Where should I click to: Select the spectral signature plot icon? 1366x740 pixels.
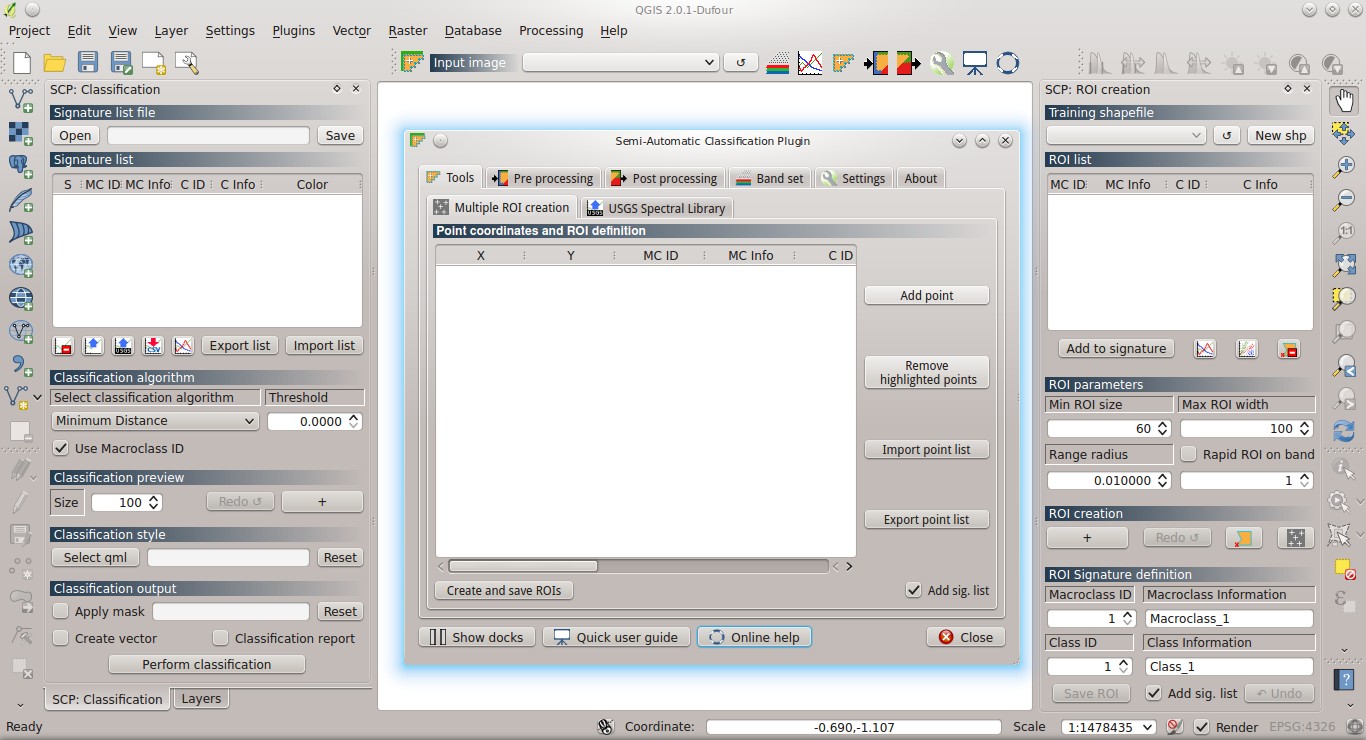808,62
